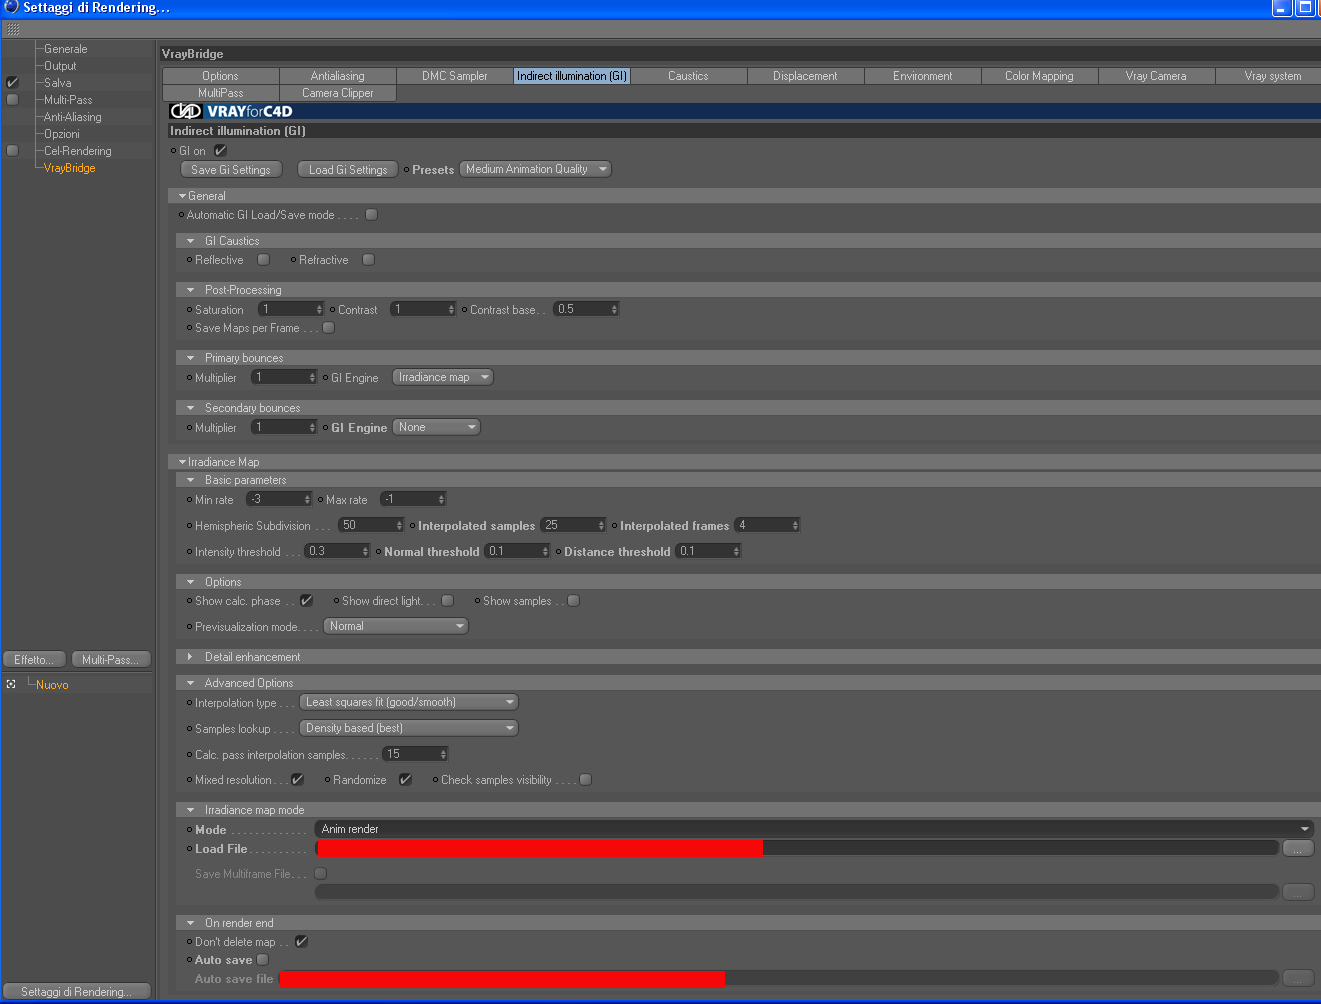Screen dimensions: 1321x1004
Task: Switch to the DMC Sampler tab
Action: pos(455,76)
